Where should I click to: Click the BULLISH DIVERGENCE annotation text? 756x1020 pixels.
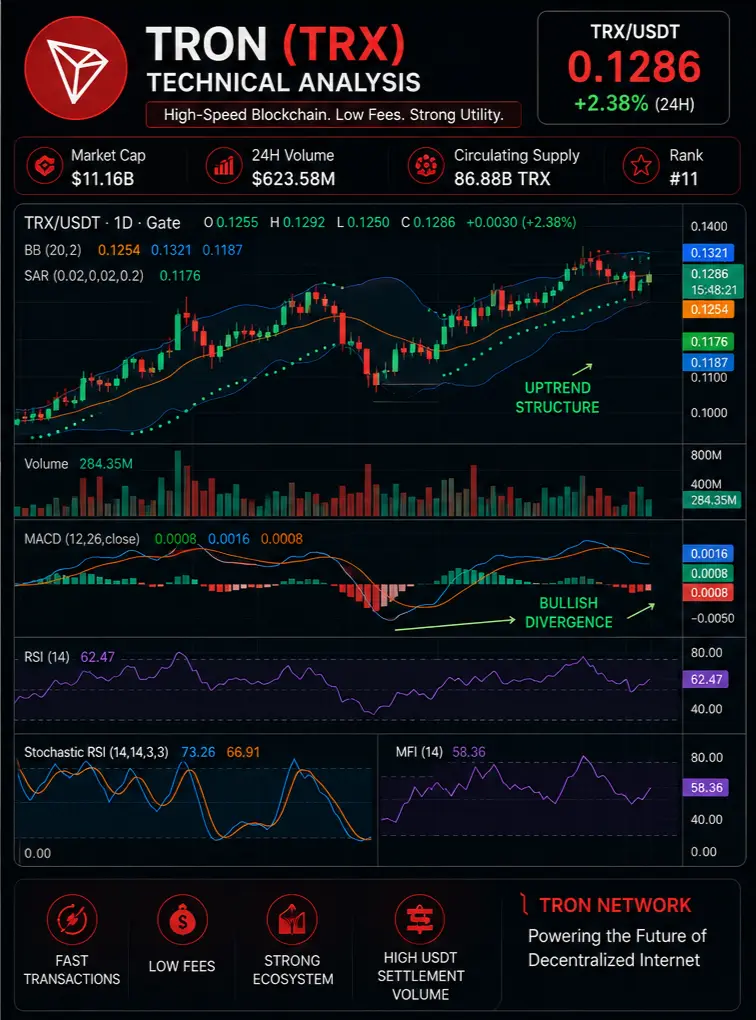568,613
